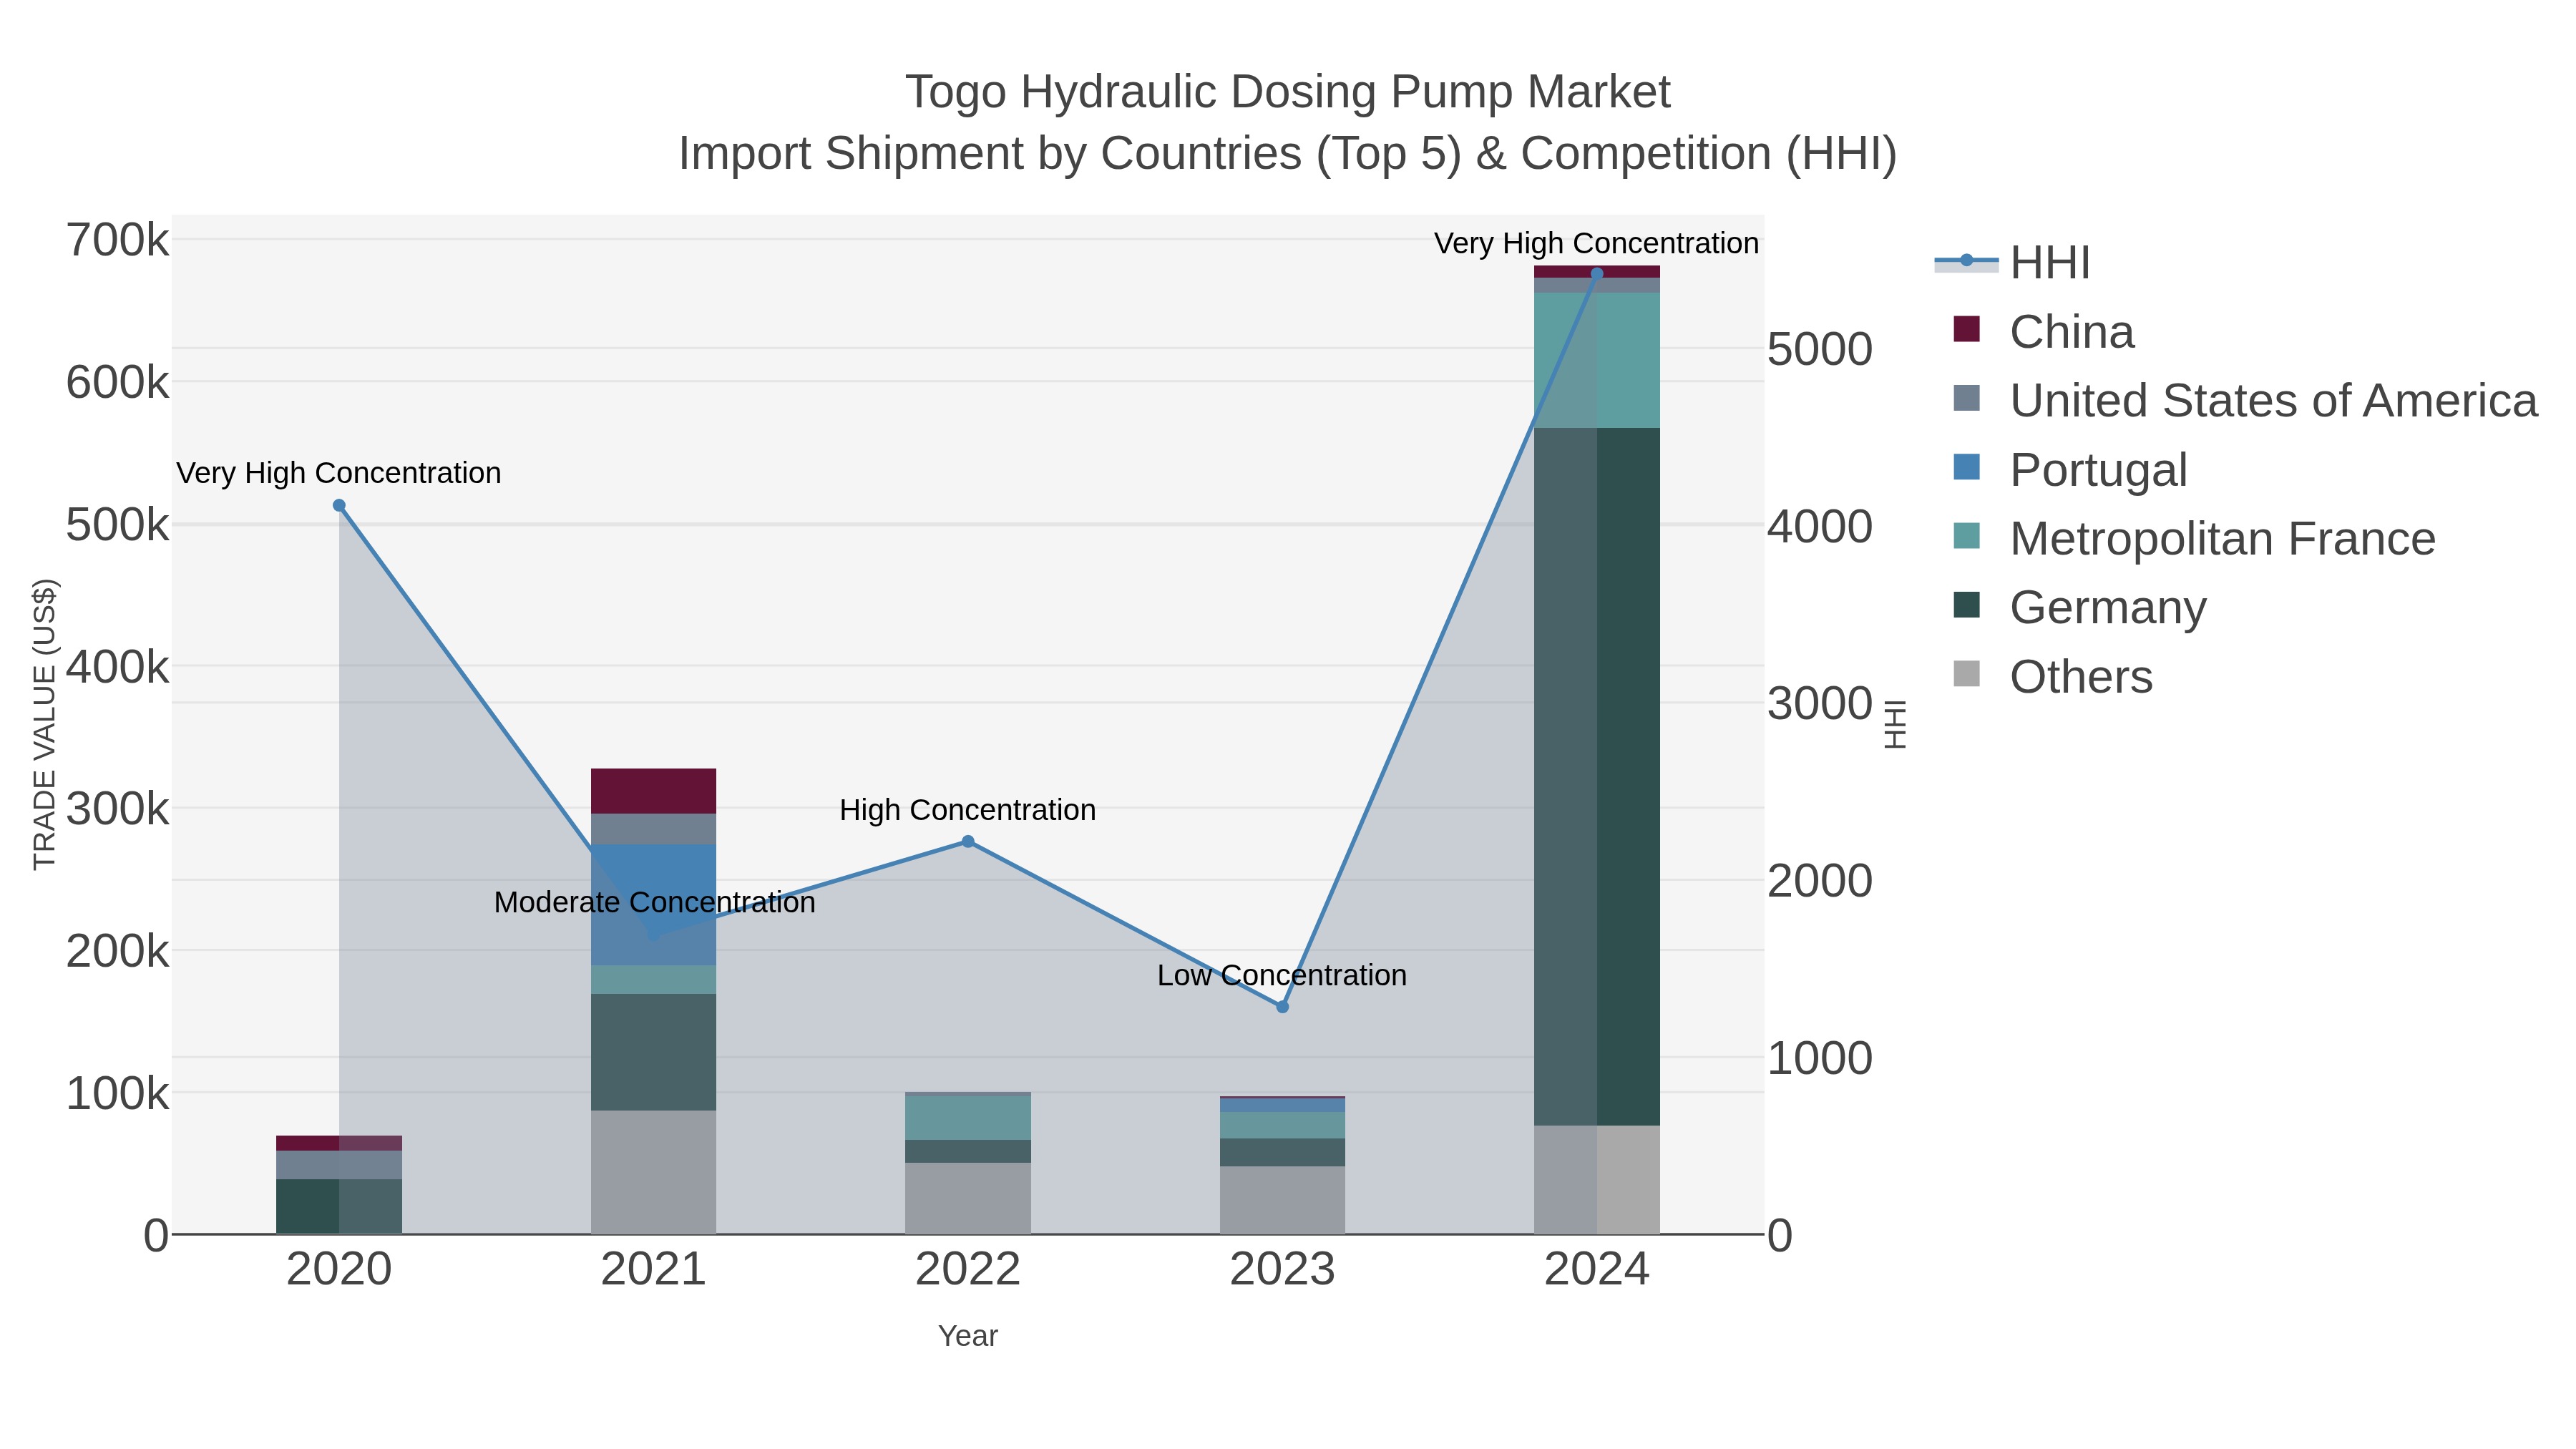Screen dimensions: 2576x1449
Task: Toggle the HHI legend entry
Action: [2013, 262]
